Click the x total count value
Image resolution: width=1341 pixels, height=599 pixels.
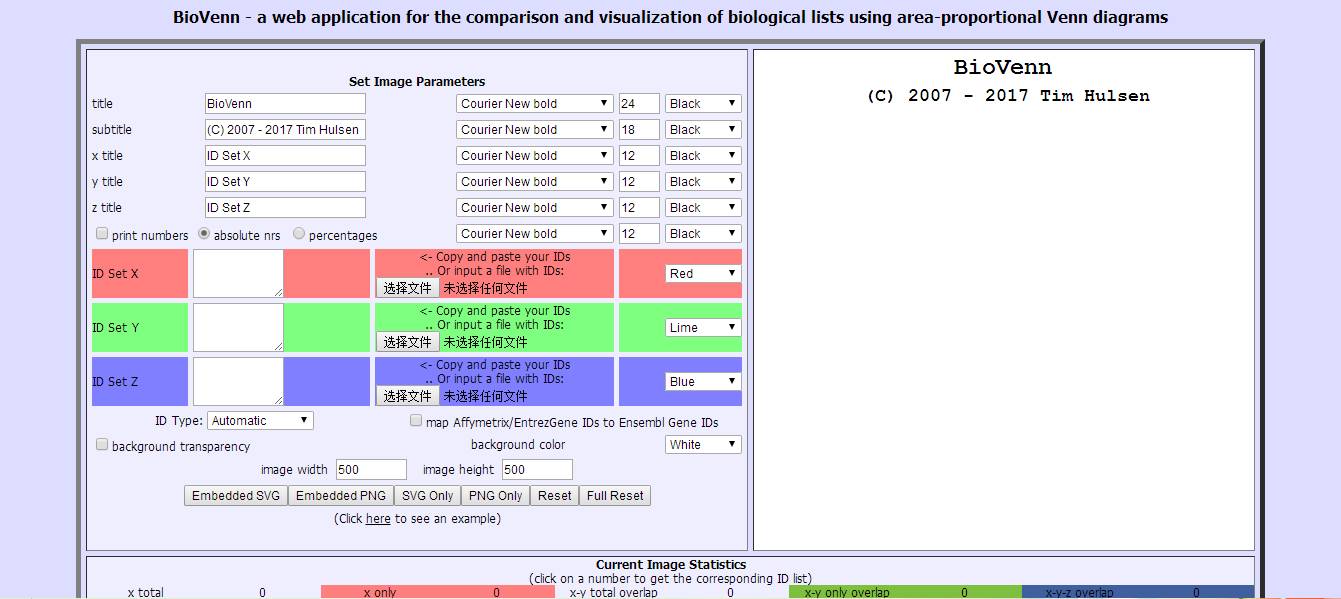[x=263, y=592]
